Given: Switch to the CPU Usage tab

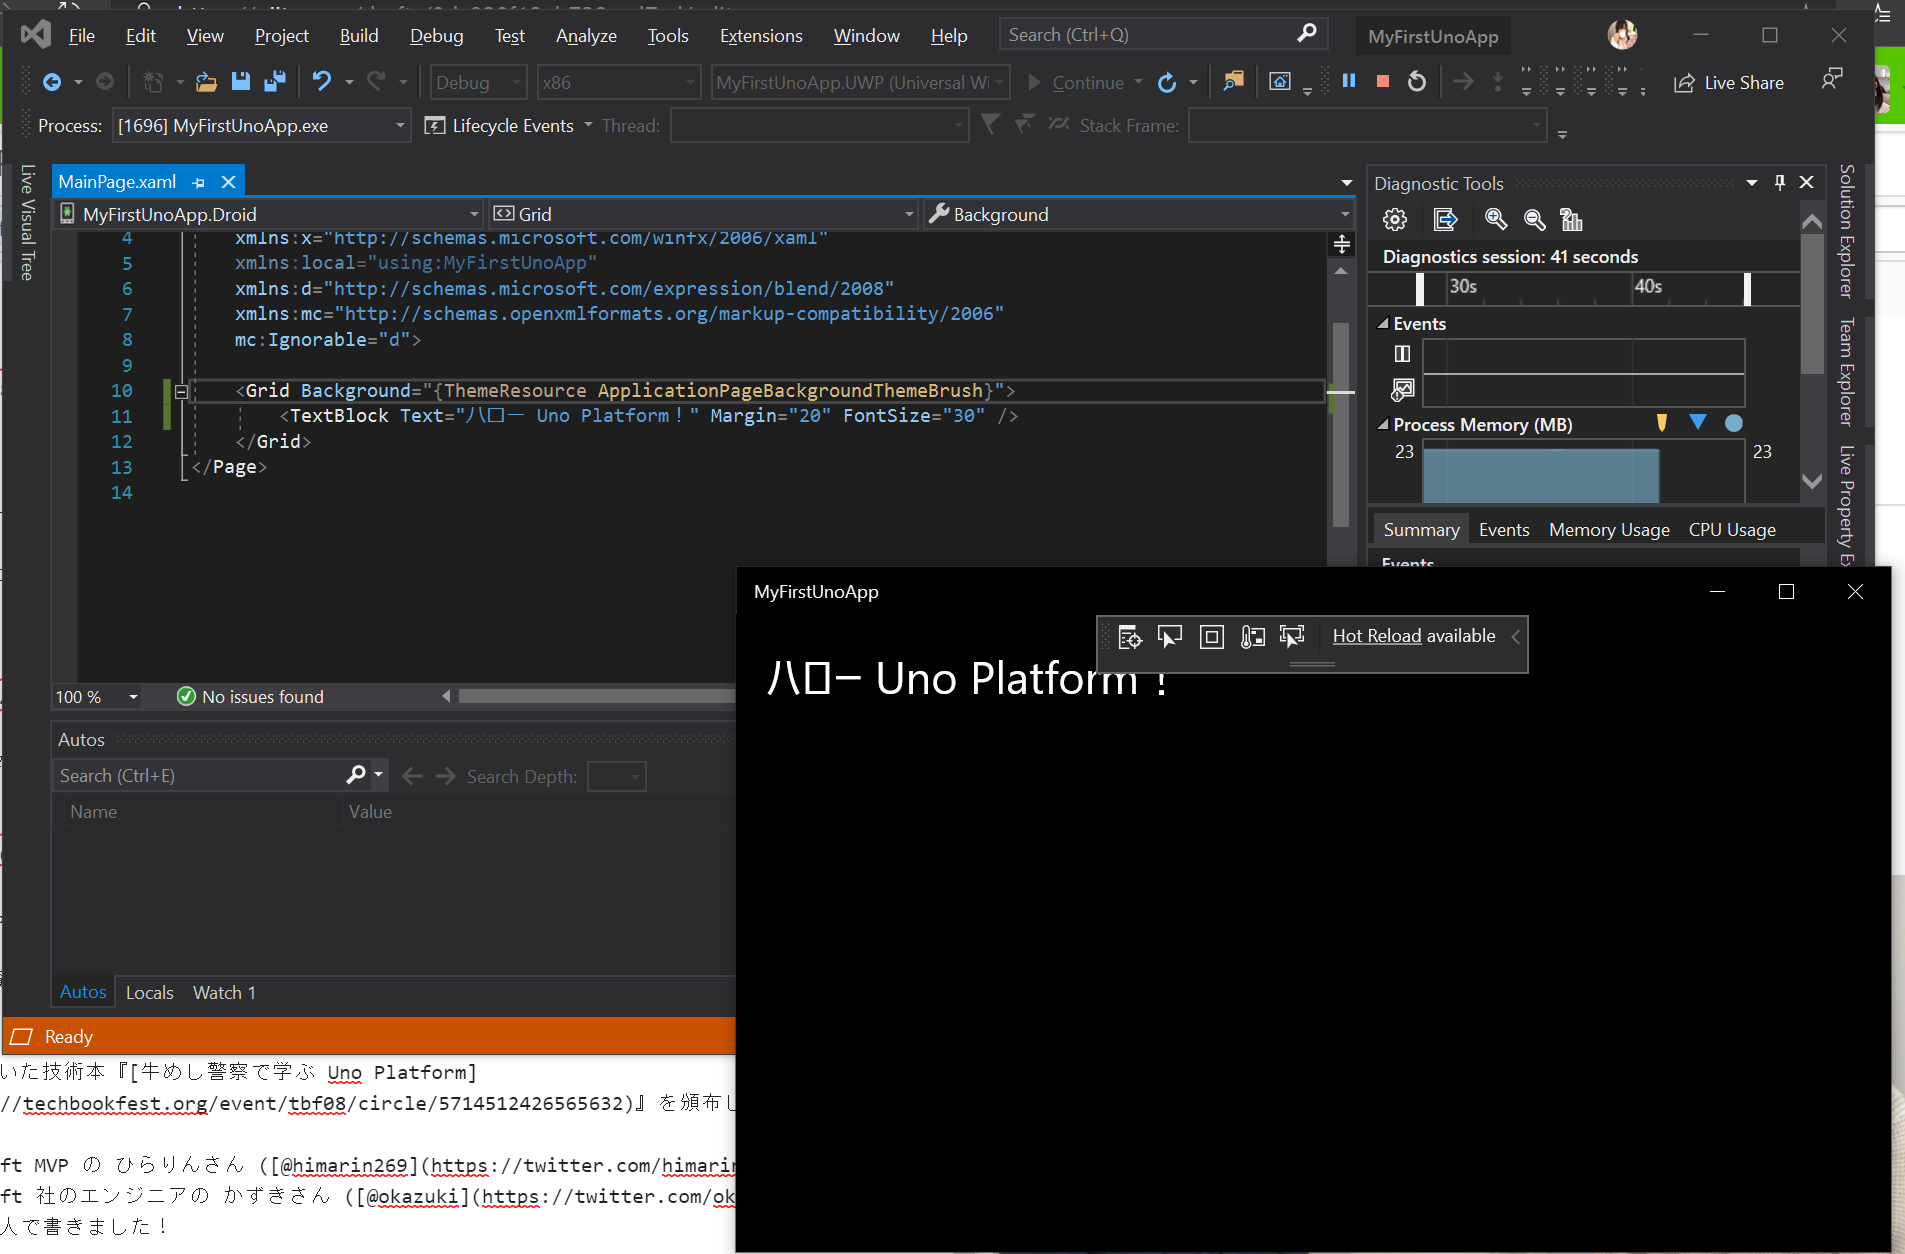Looking at the screenshot, I should 1732,530.
